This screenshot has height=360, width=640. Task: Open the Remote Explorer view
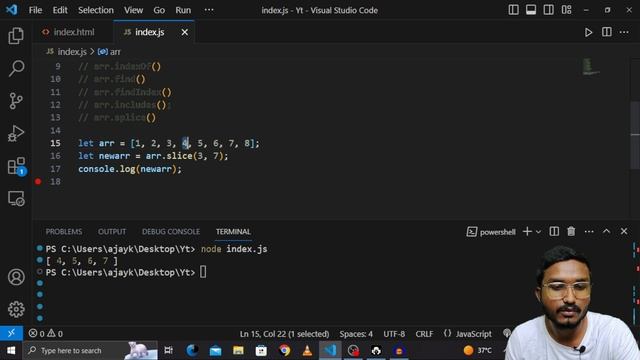[x=16, y=198]
